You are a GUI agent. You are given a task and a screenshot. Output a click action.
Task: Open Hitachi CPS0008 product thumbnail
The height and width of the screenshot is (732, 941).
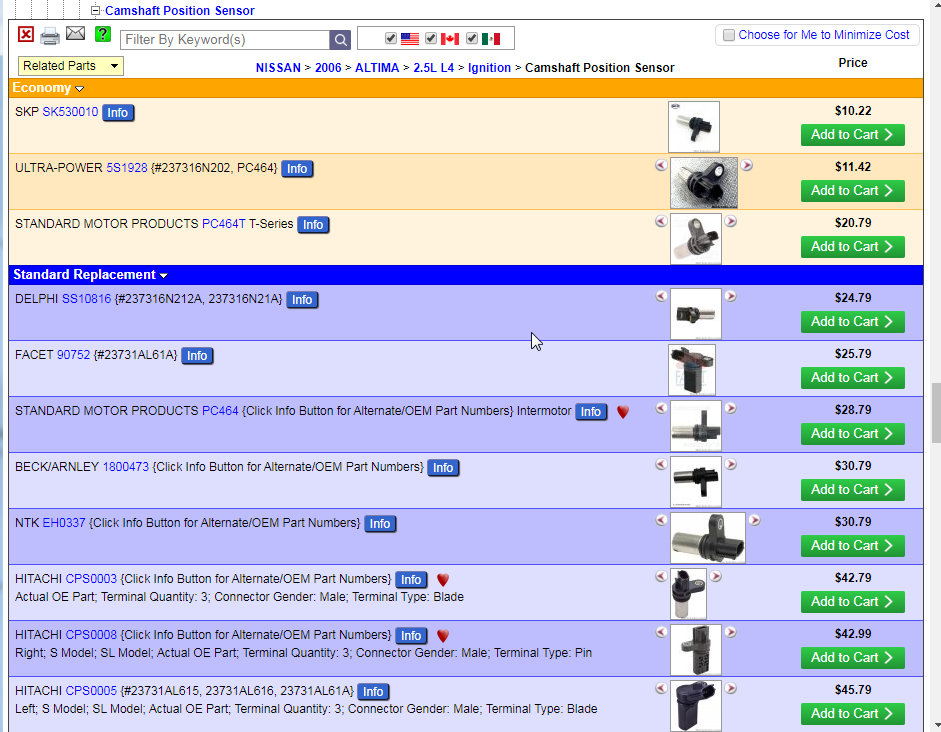click(x=696, y=650)
